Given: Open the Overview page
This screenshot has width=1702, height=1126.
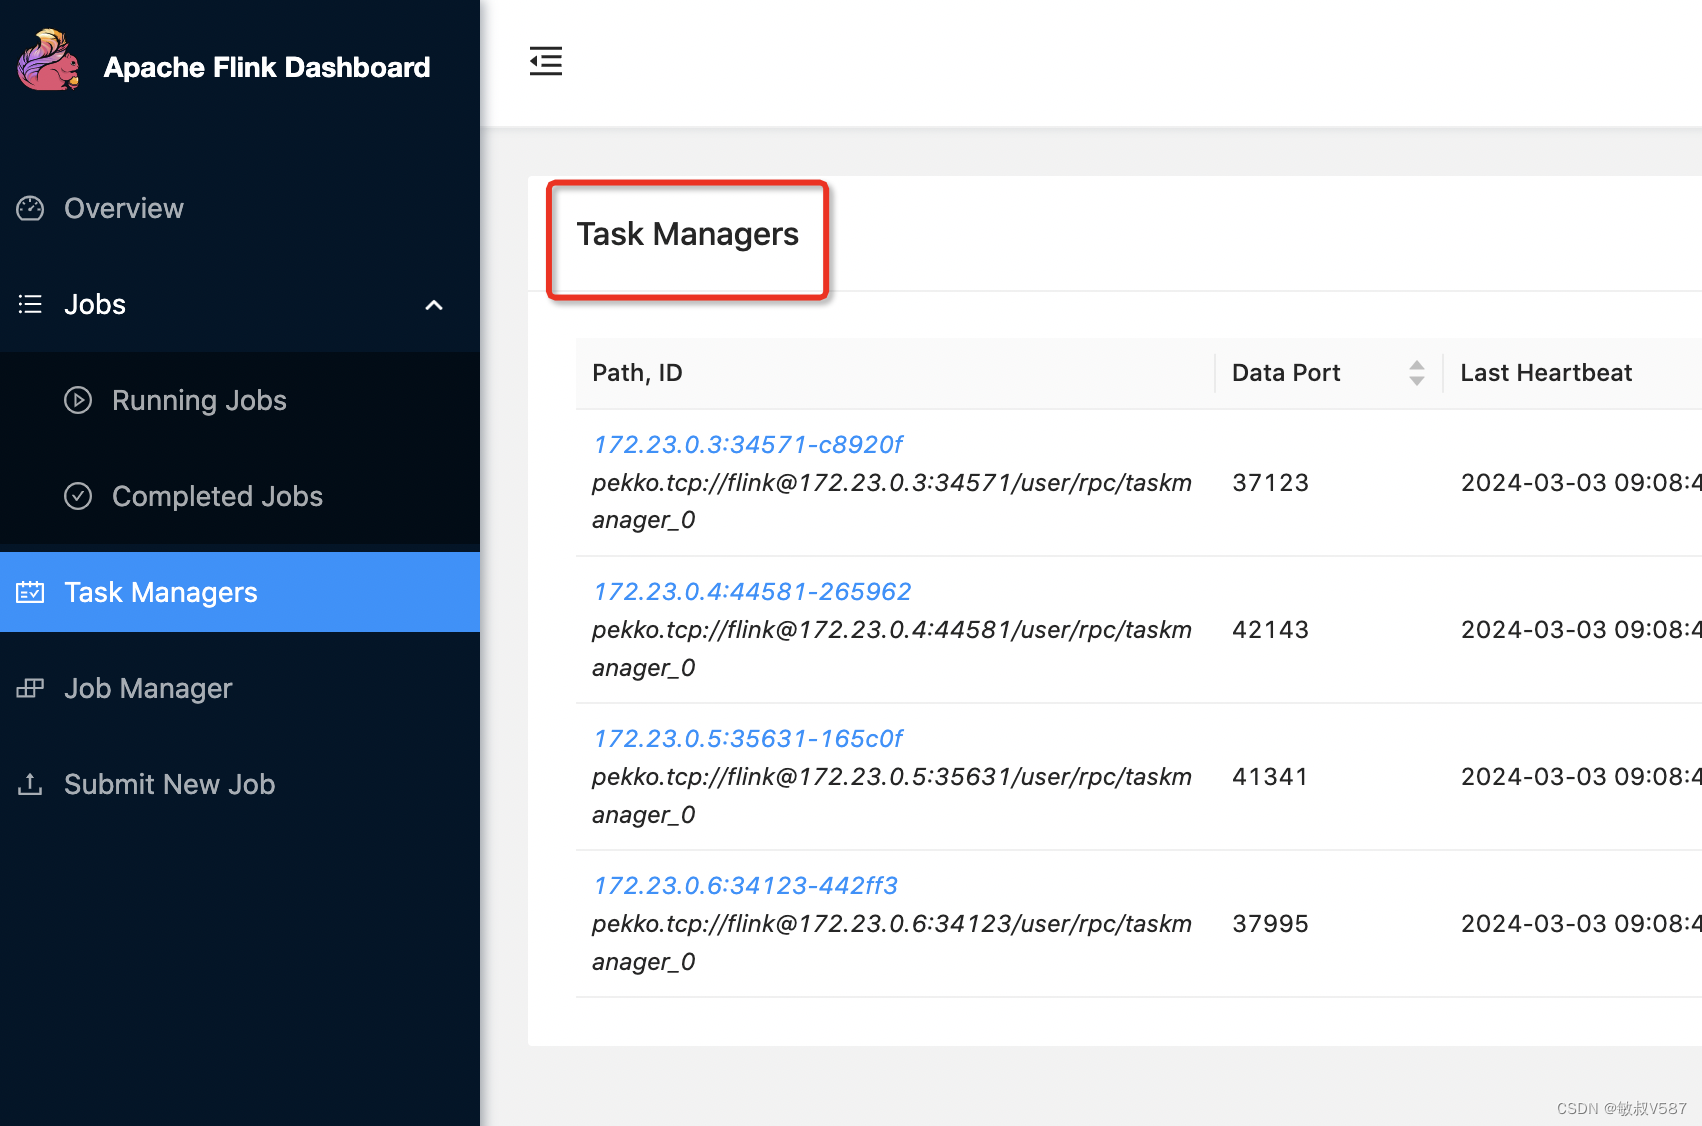Looking at the screenshot, I should [x=240, y=208].
